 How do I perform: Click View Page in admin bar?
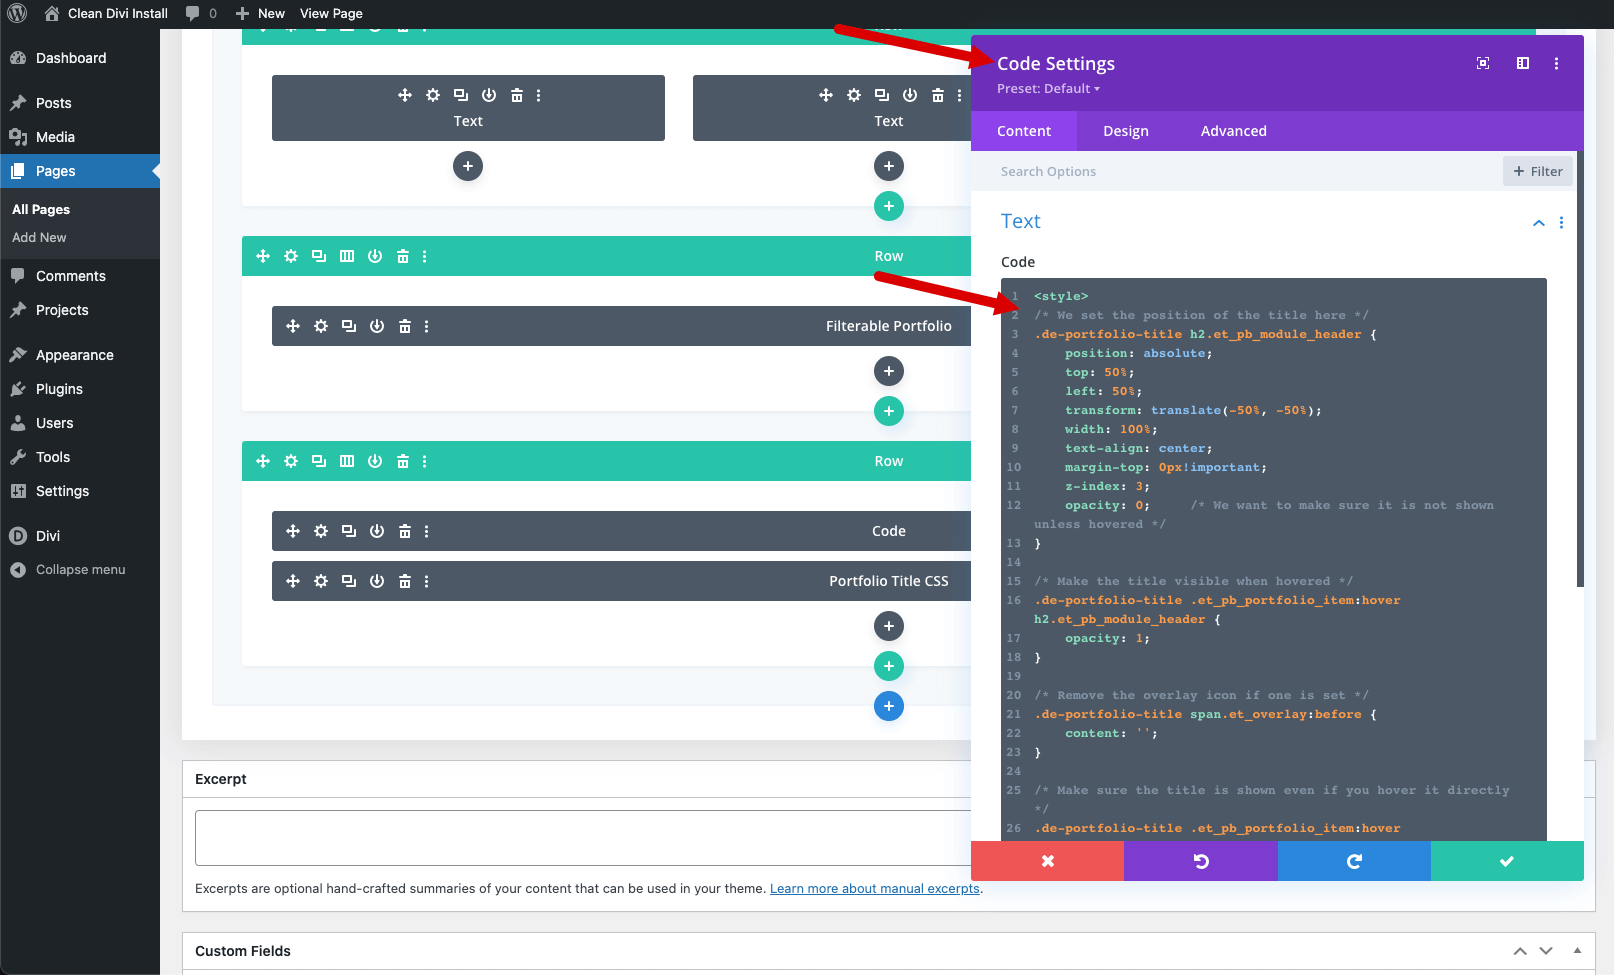tap(331, 13)
